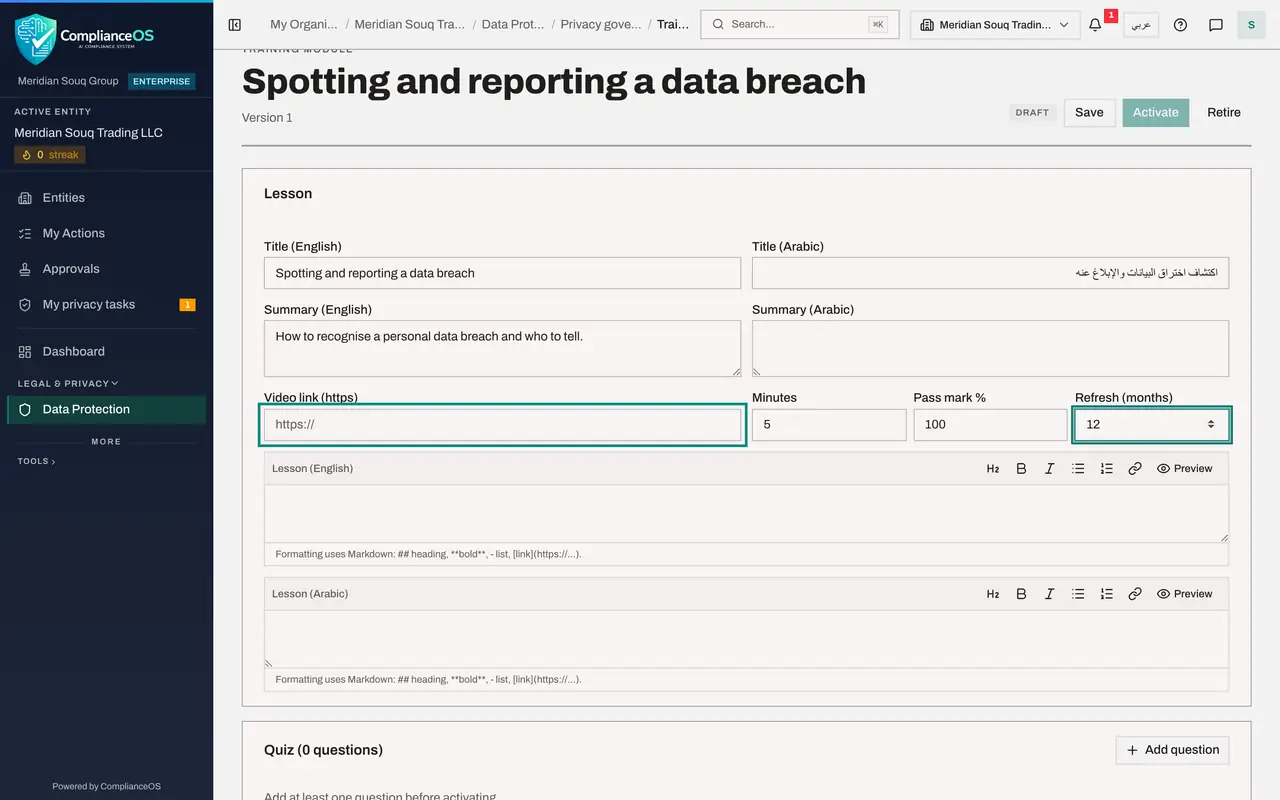
Task: Toggle Preview for Lesson (English)
Action: [x=1184, y=468]
